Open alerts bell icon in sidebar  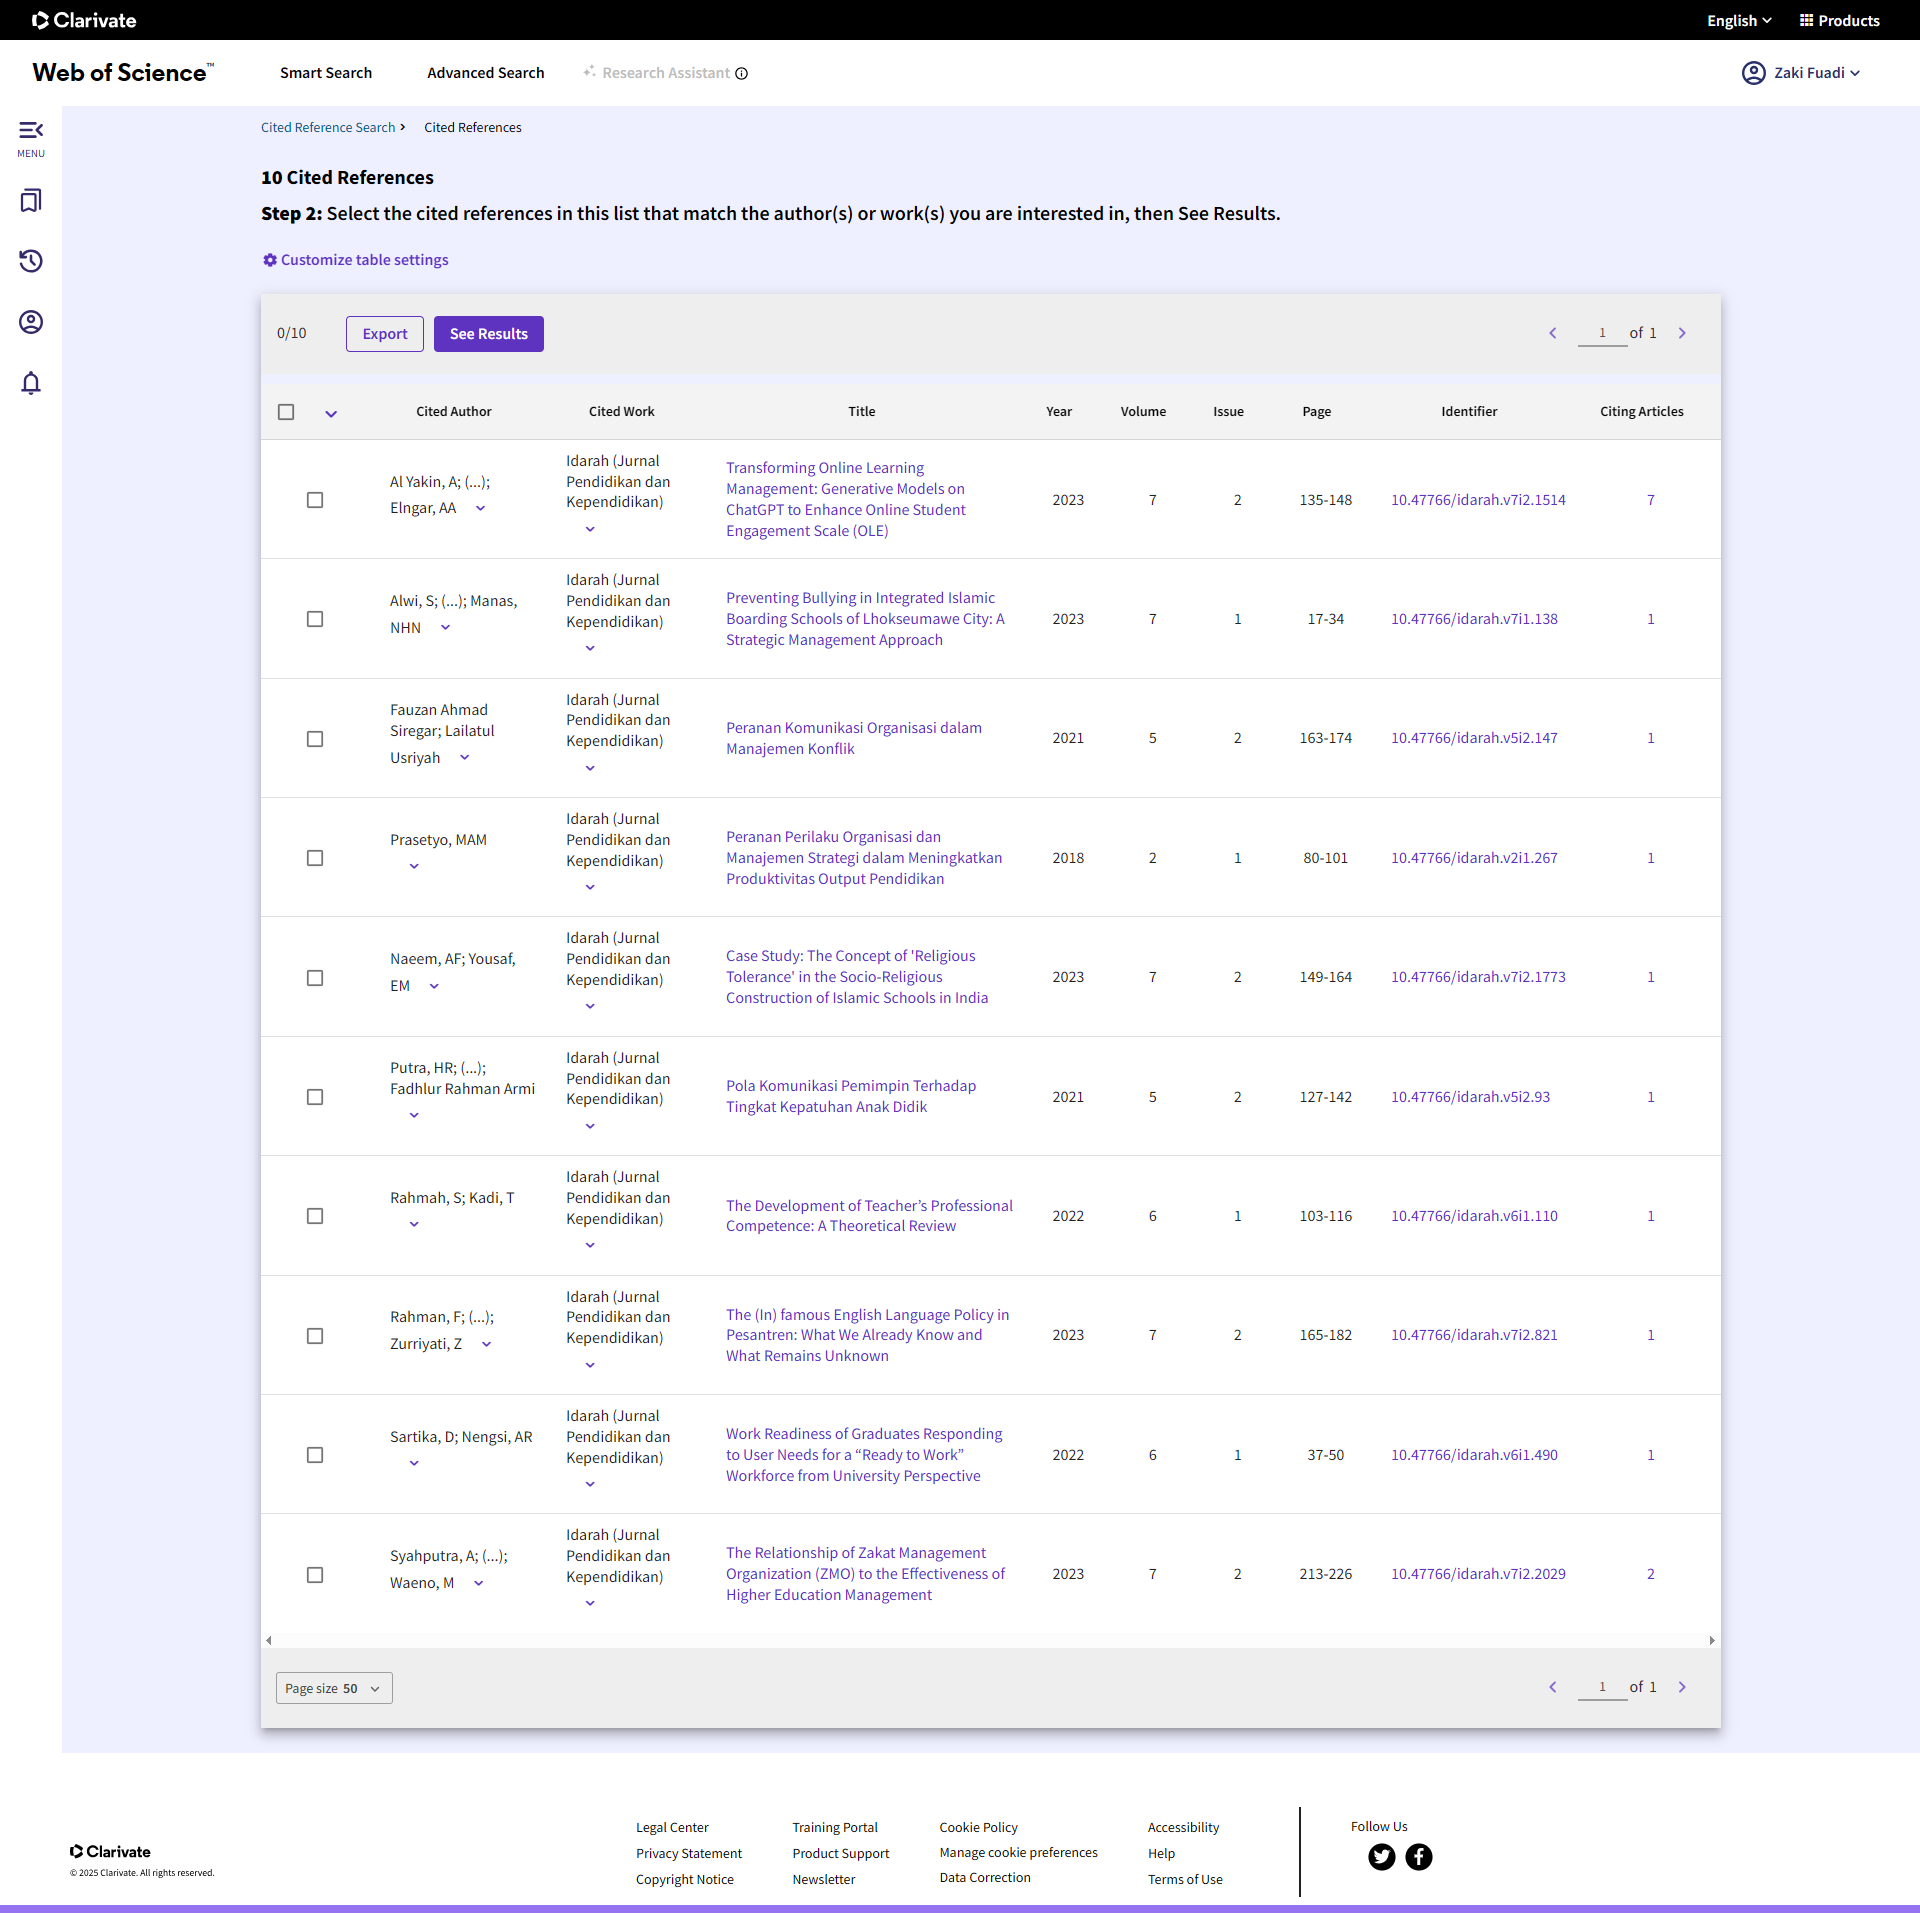(x=31, y=383)
